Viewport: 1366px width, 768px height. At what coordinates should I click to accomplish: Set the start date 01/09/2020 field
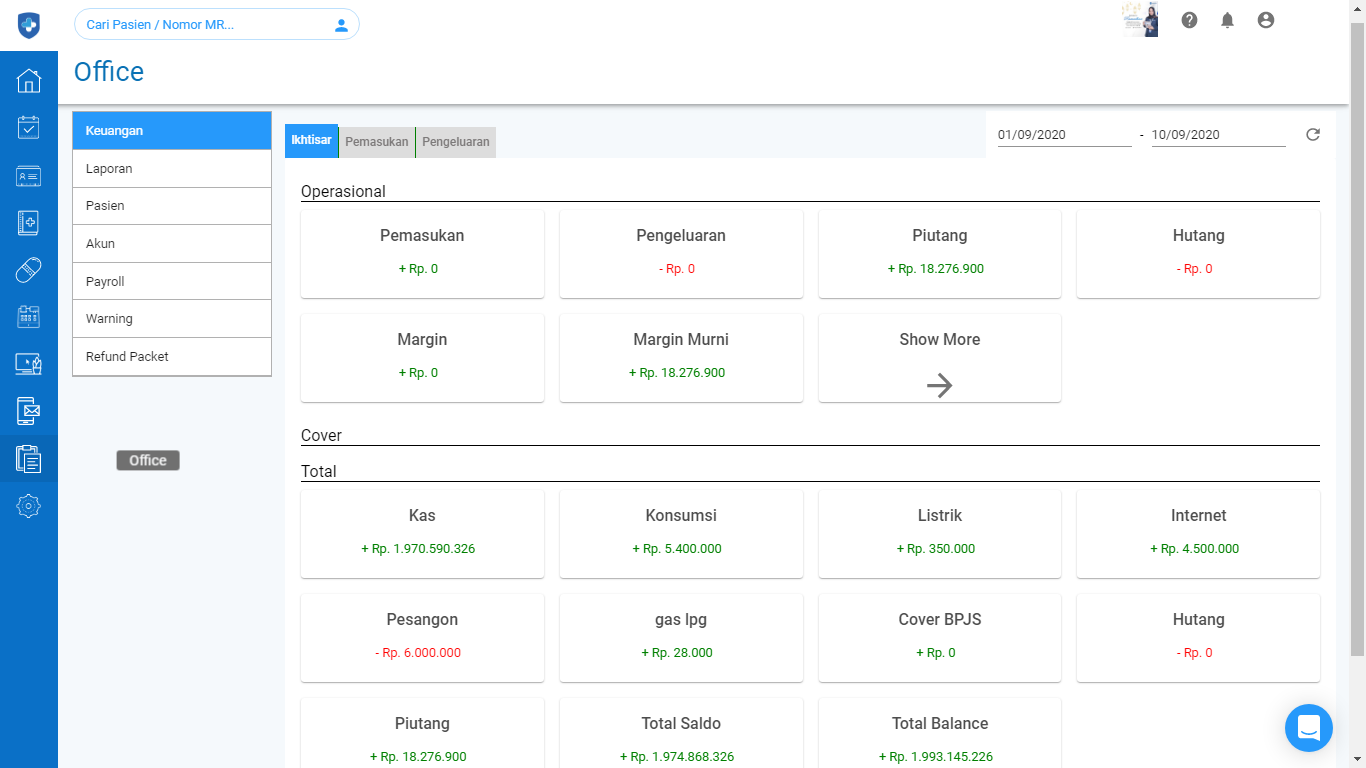pyautogui.click(x=1064, y=134)
